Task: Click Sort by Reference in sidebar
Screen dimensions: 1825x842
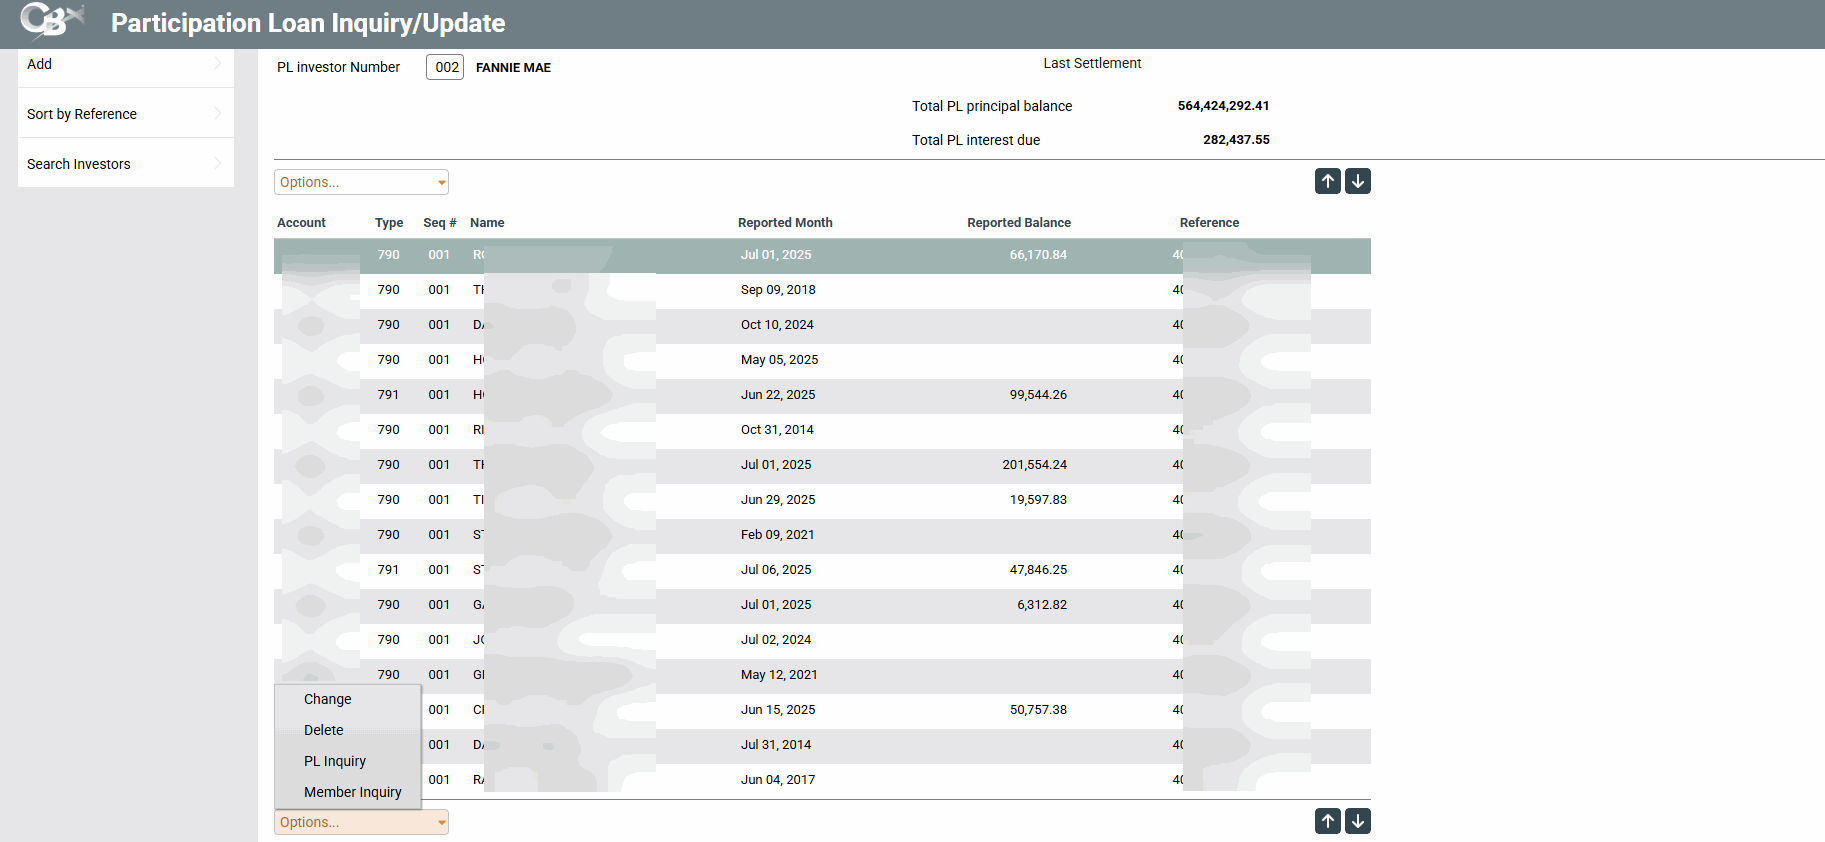Action: coord(82,114)
